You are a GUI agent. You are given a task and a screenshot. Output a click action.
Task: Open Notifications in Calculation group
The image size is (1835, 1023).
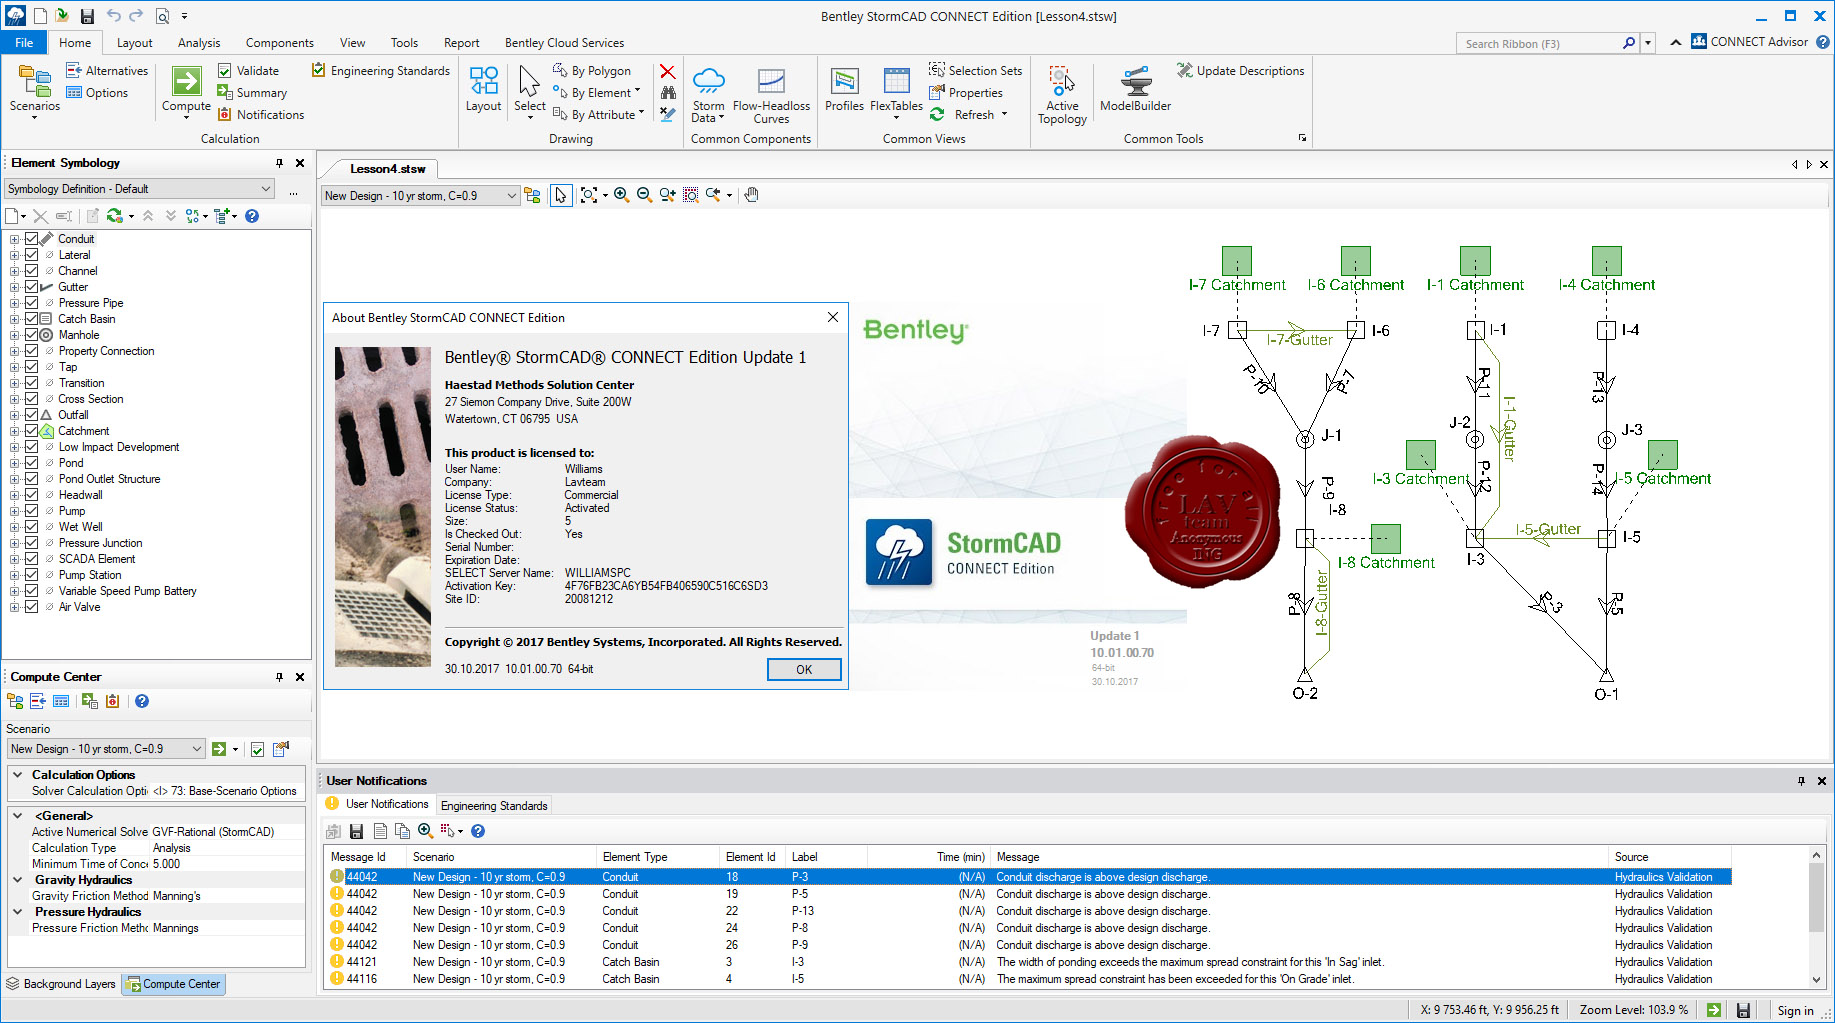coord(261,115)
